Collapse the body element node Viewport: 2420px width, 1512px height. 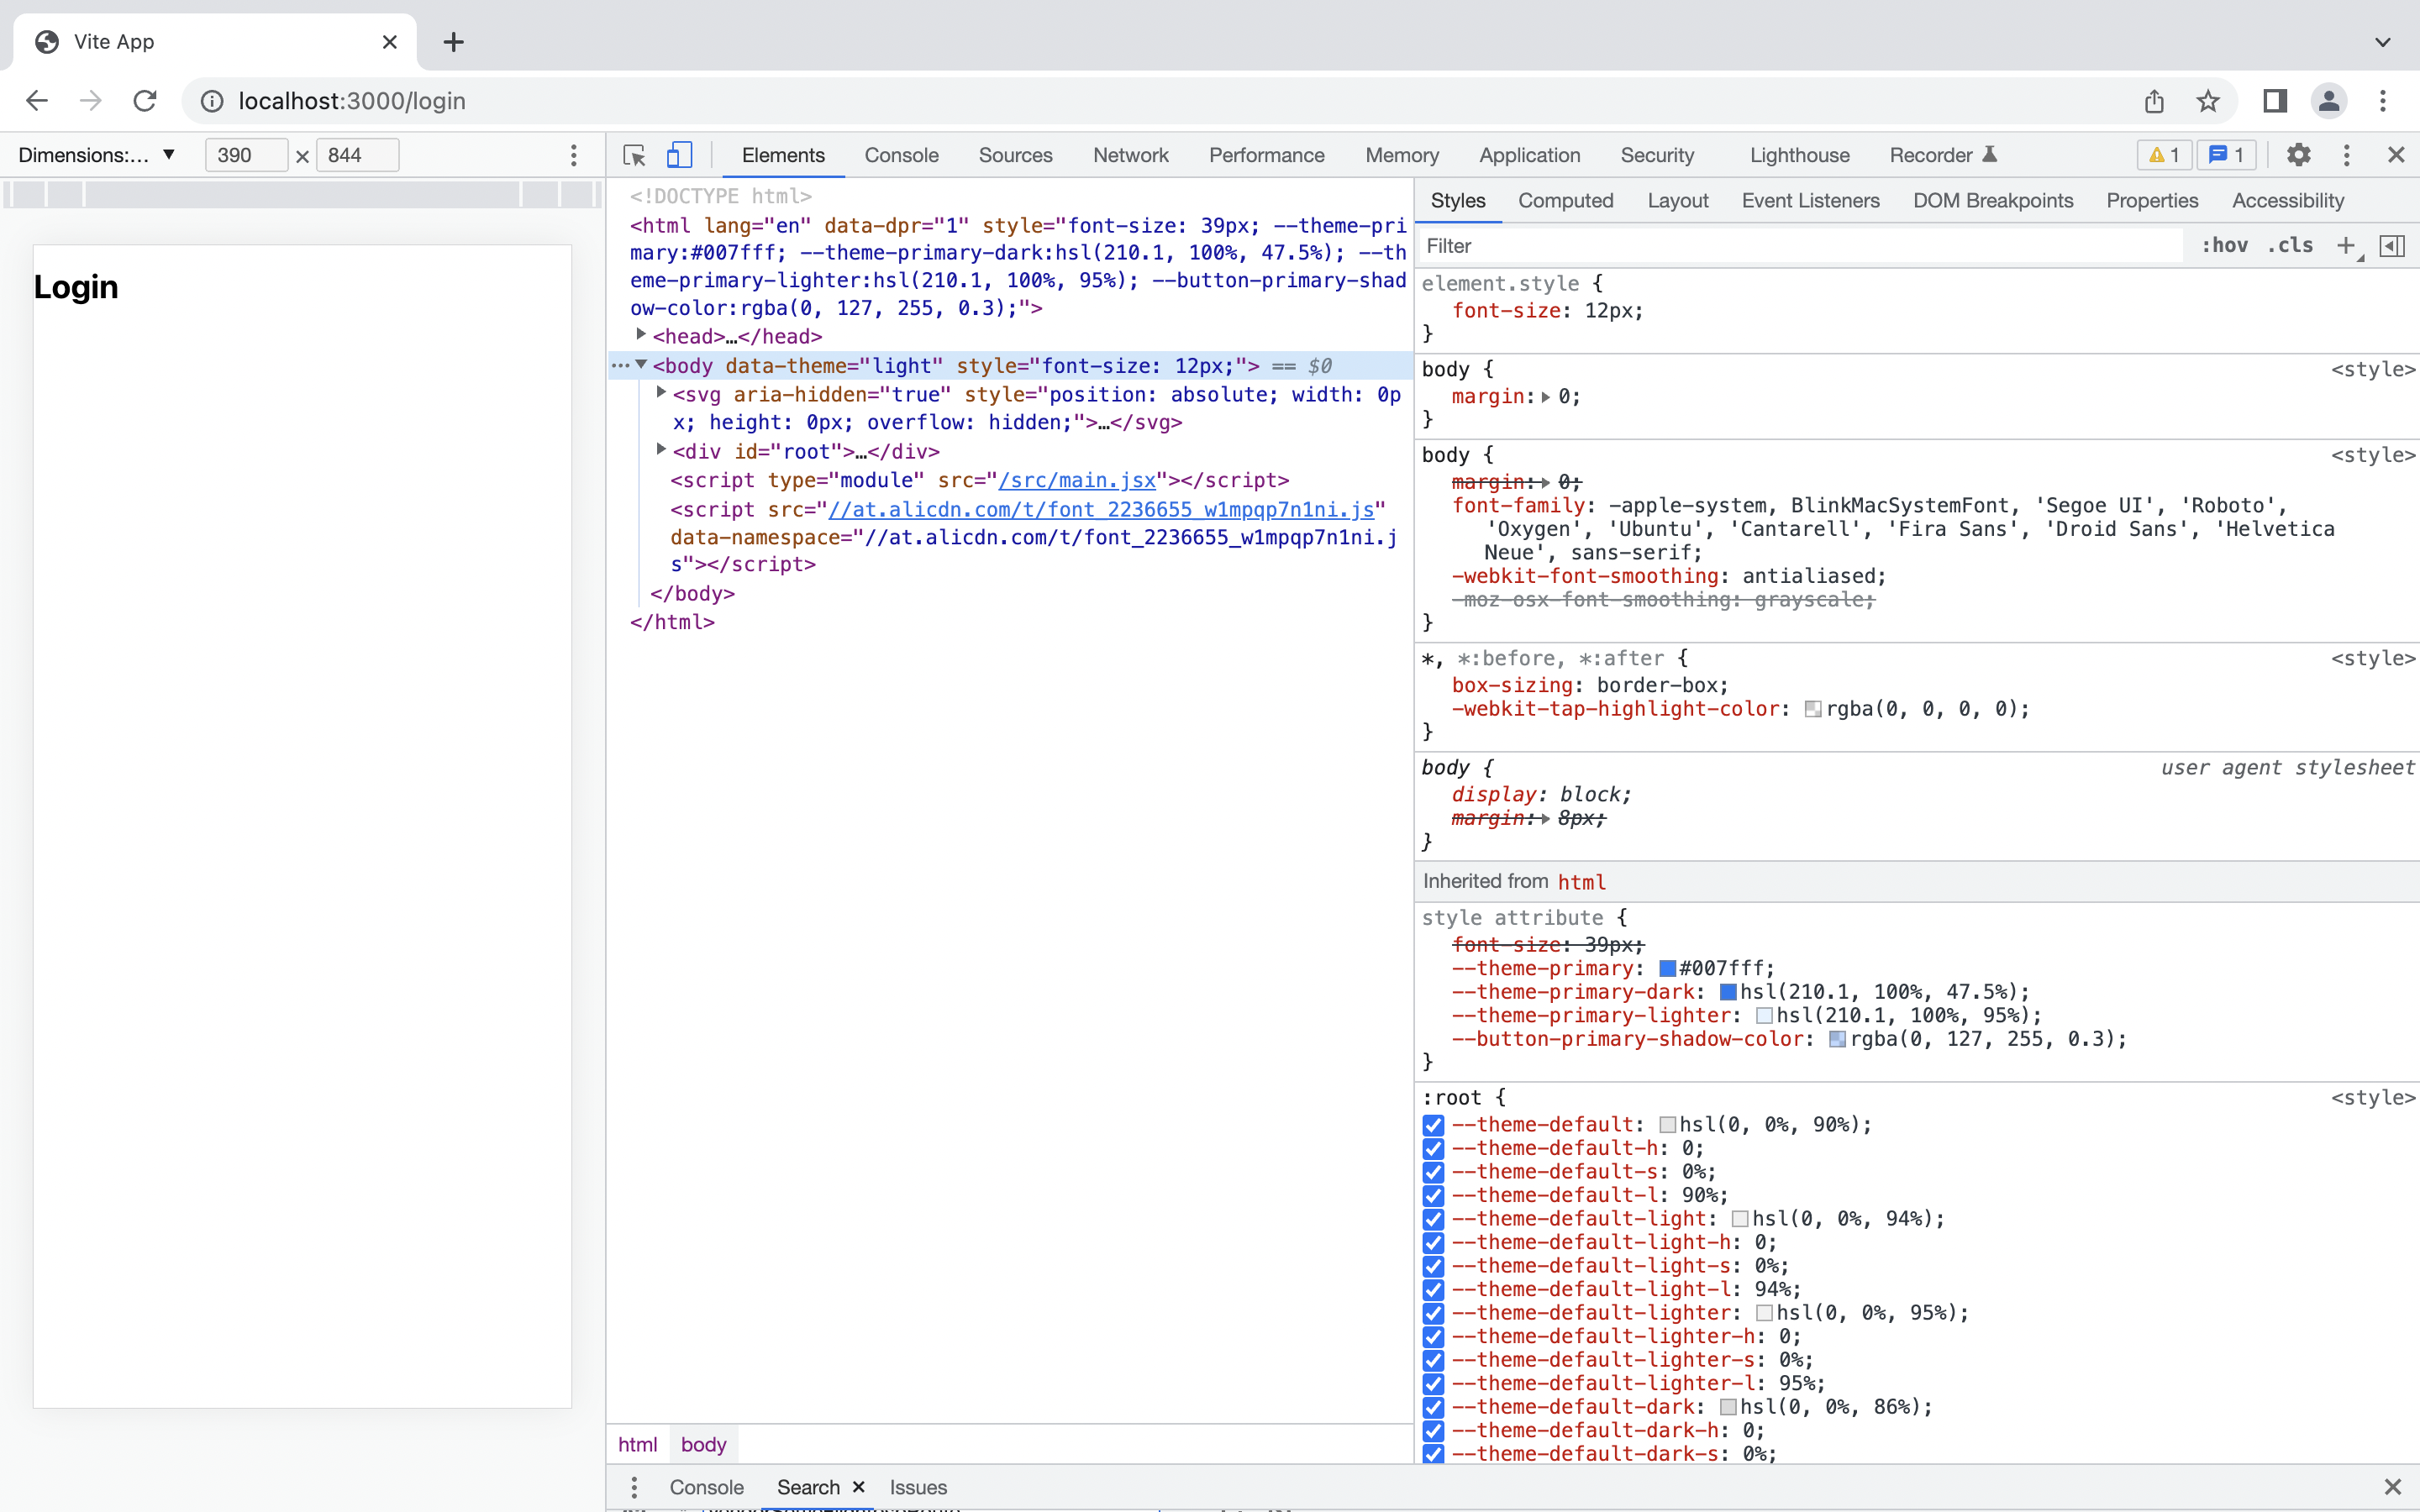(641, 365)
